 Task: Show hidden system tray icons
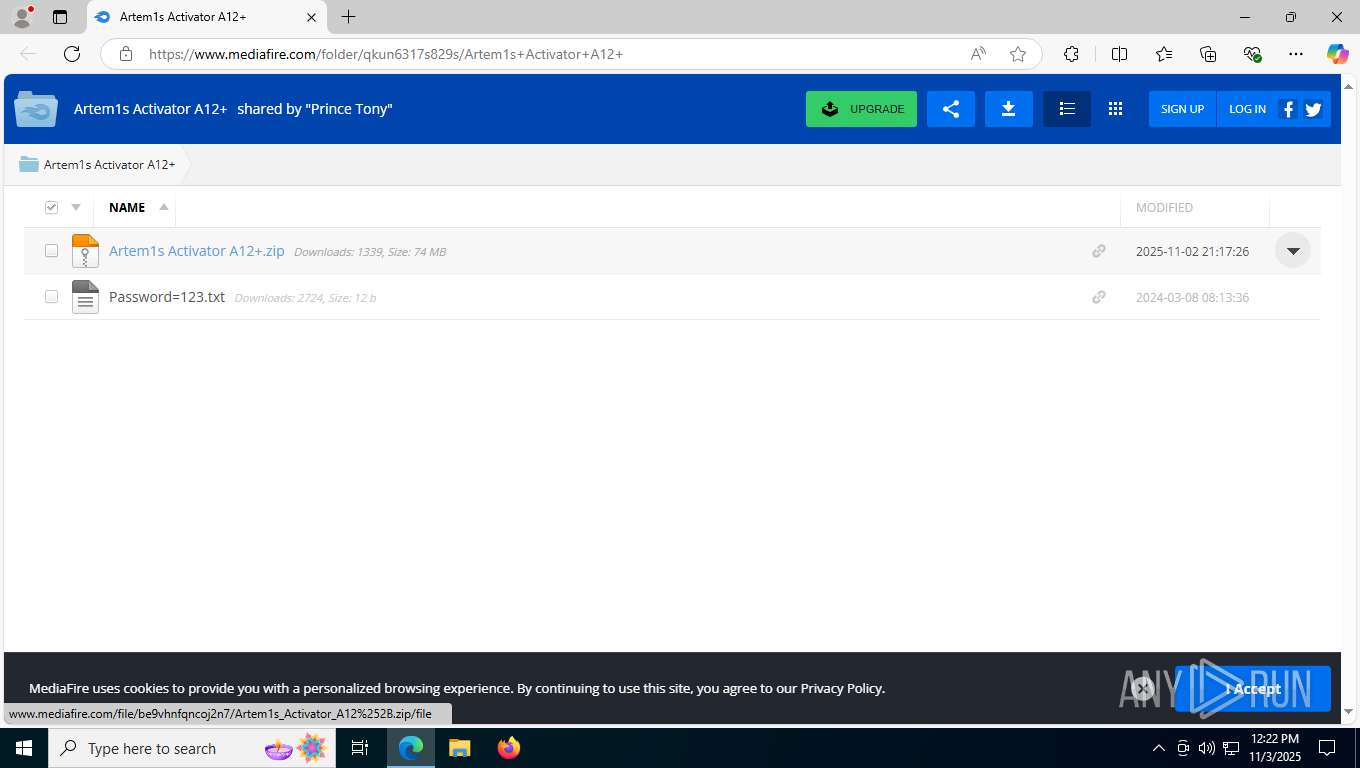(1159, 748)
